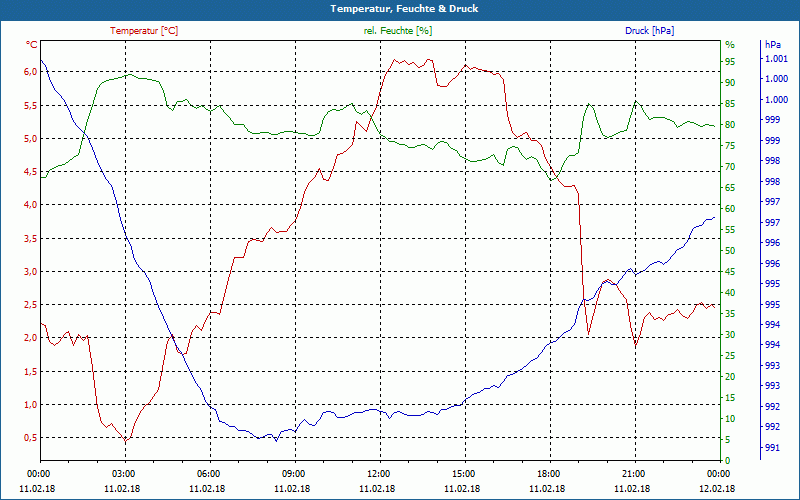Click the 3,0 tick on the temperature axis
Screen dimensions: 800x500
[x=31, y=271]
